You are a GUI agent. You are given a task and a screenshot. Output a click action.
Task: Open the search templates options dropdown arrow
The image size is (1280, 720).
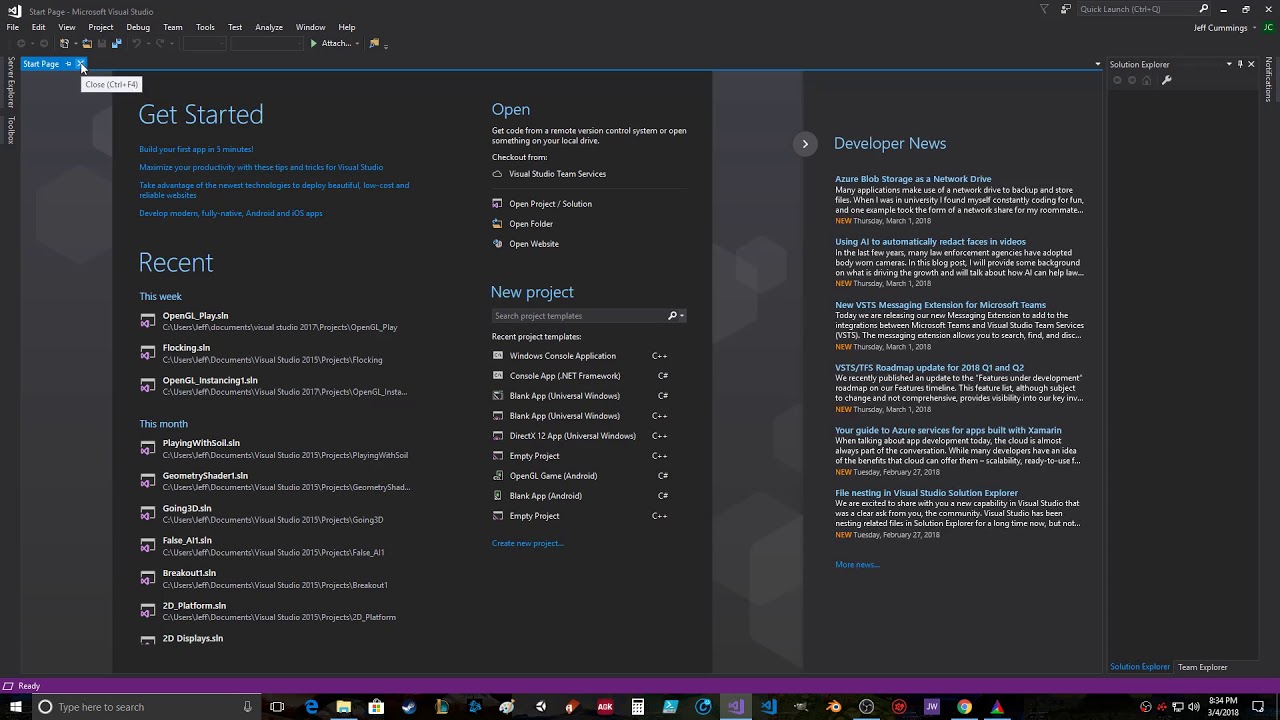682,316
